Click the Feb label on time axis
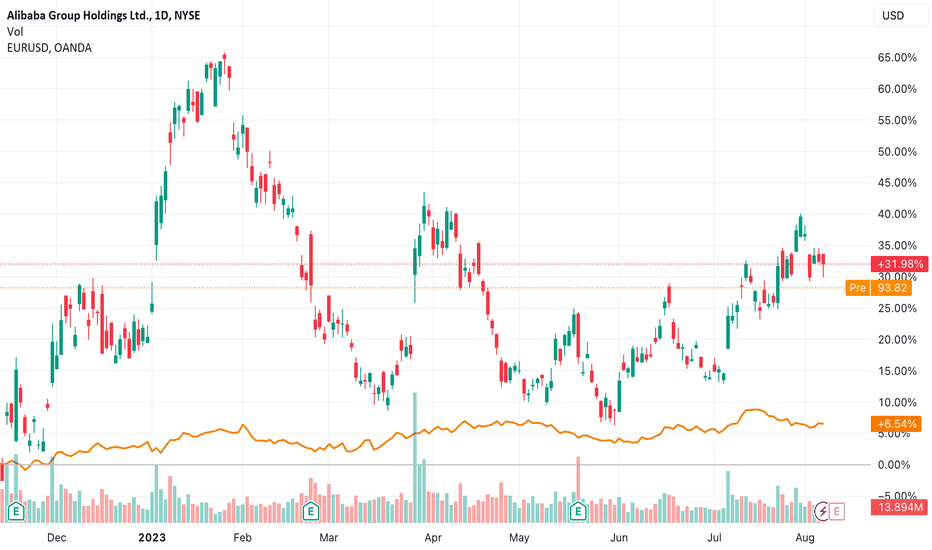Screen dimensions: 932x550 coord(243,538)
